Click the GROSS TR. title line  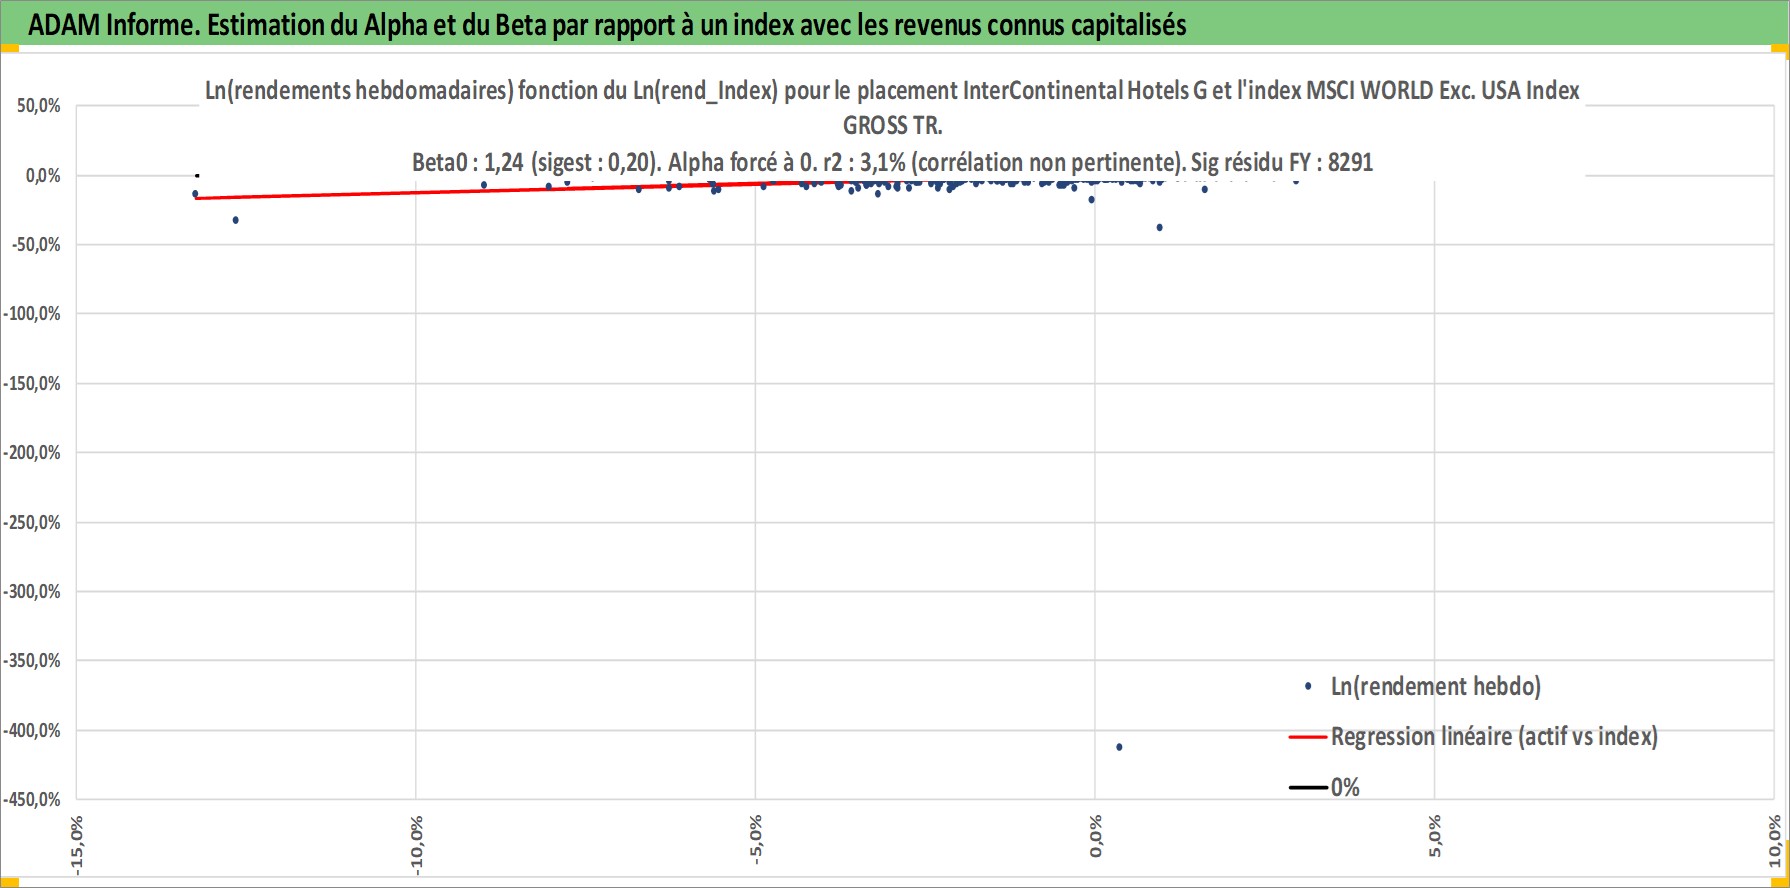pyautogui.click(x=892, y=126)
